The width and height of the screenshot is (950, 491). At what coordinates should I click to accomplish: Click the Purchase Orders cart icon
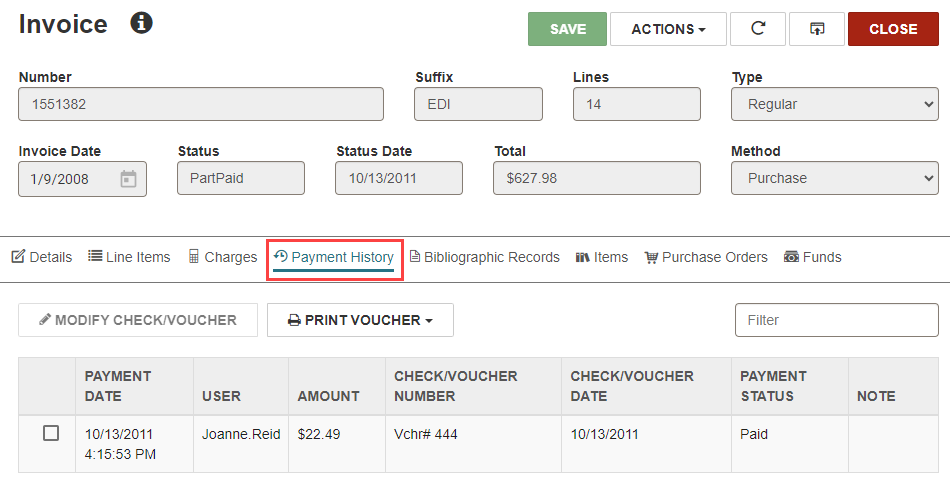(651, 258)
